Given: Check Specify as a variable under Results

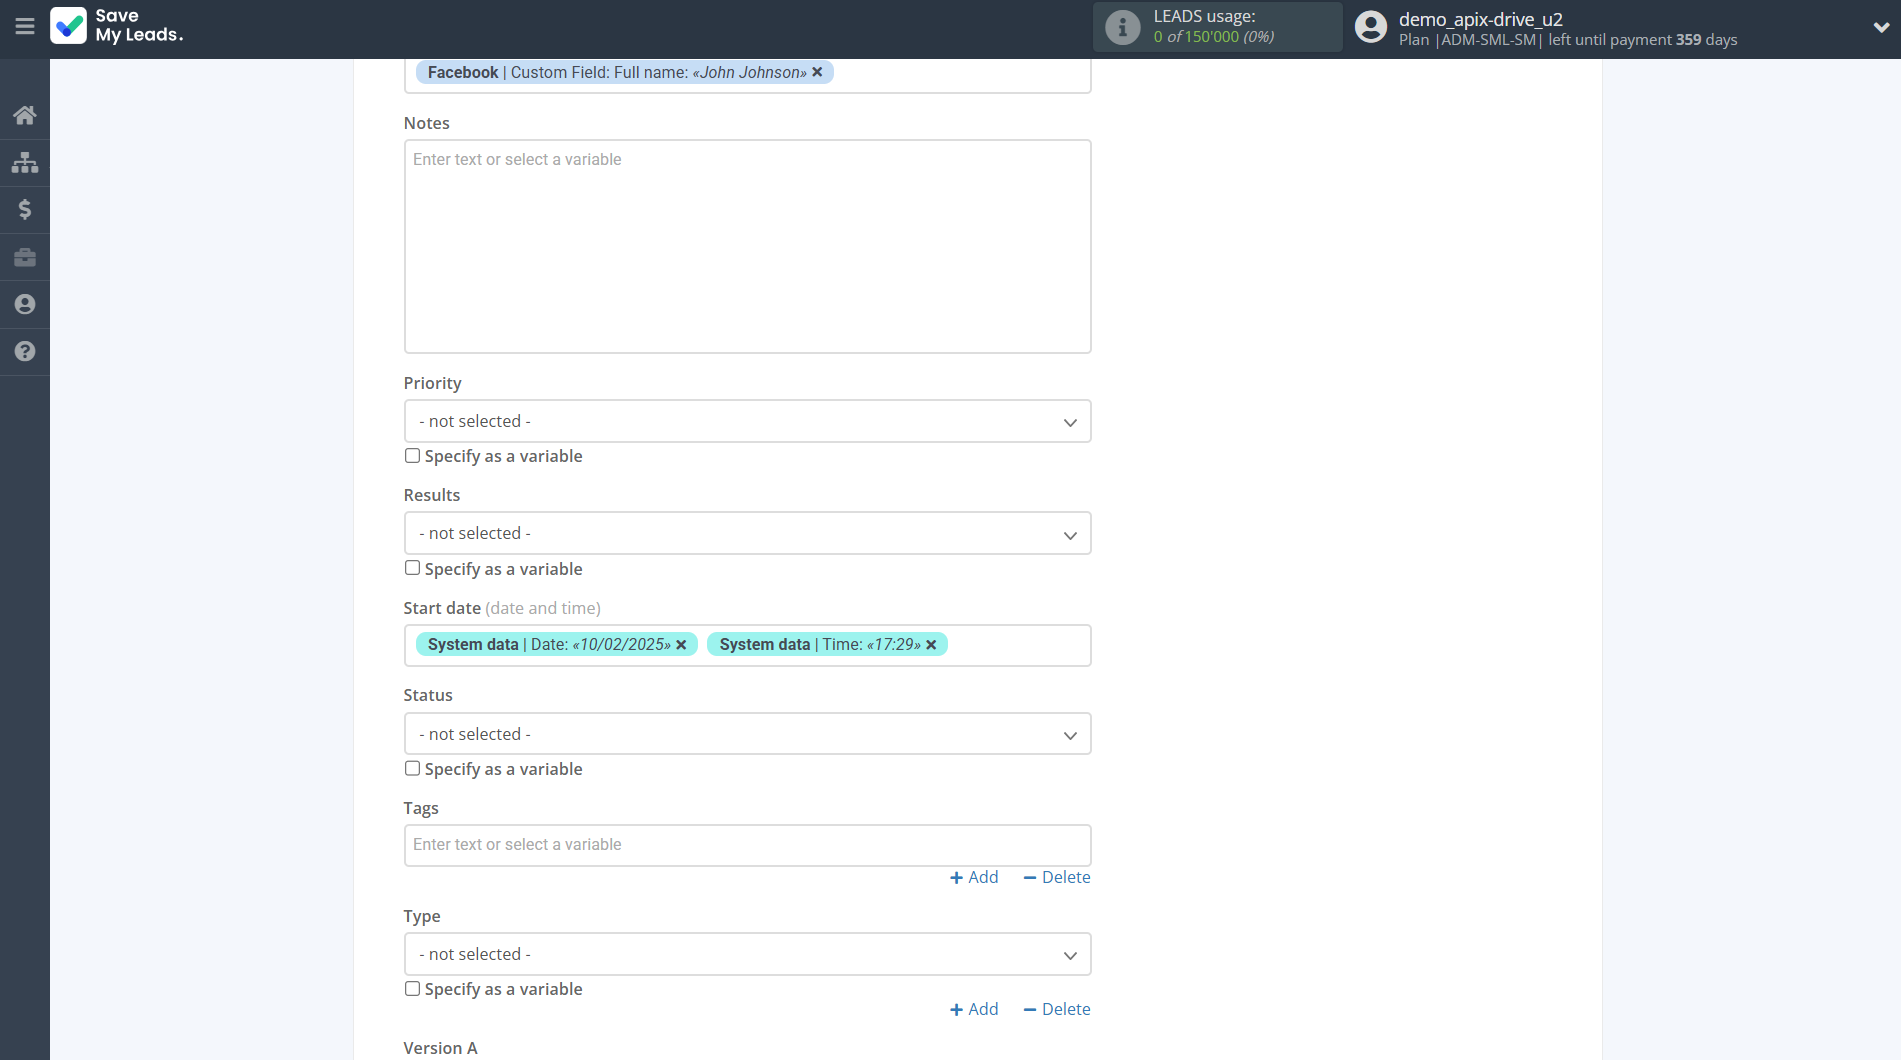Looking at the screenshot, I should coord(412,568).
